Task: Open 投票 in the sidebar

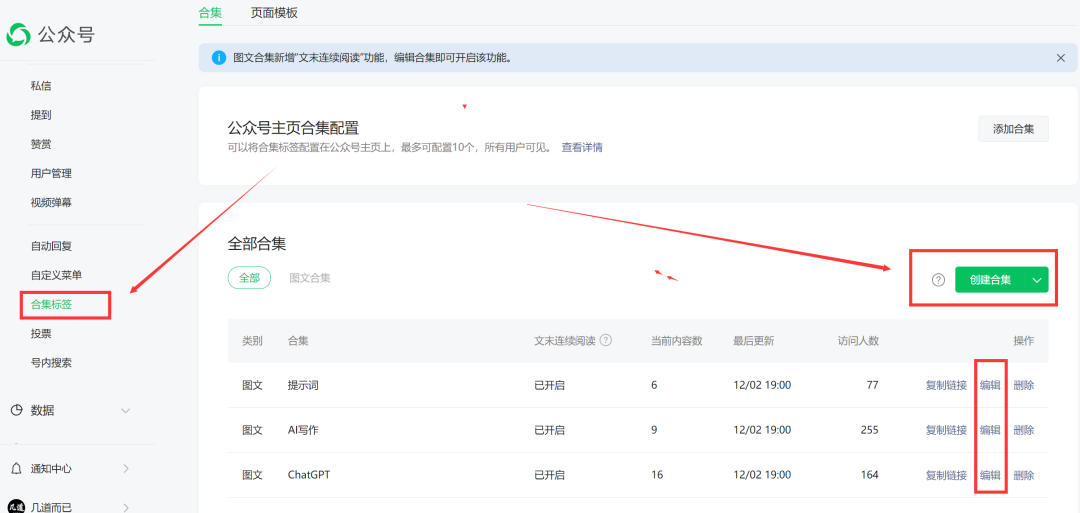Action: tap(41, 333)
